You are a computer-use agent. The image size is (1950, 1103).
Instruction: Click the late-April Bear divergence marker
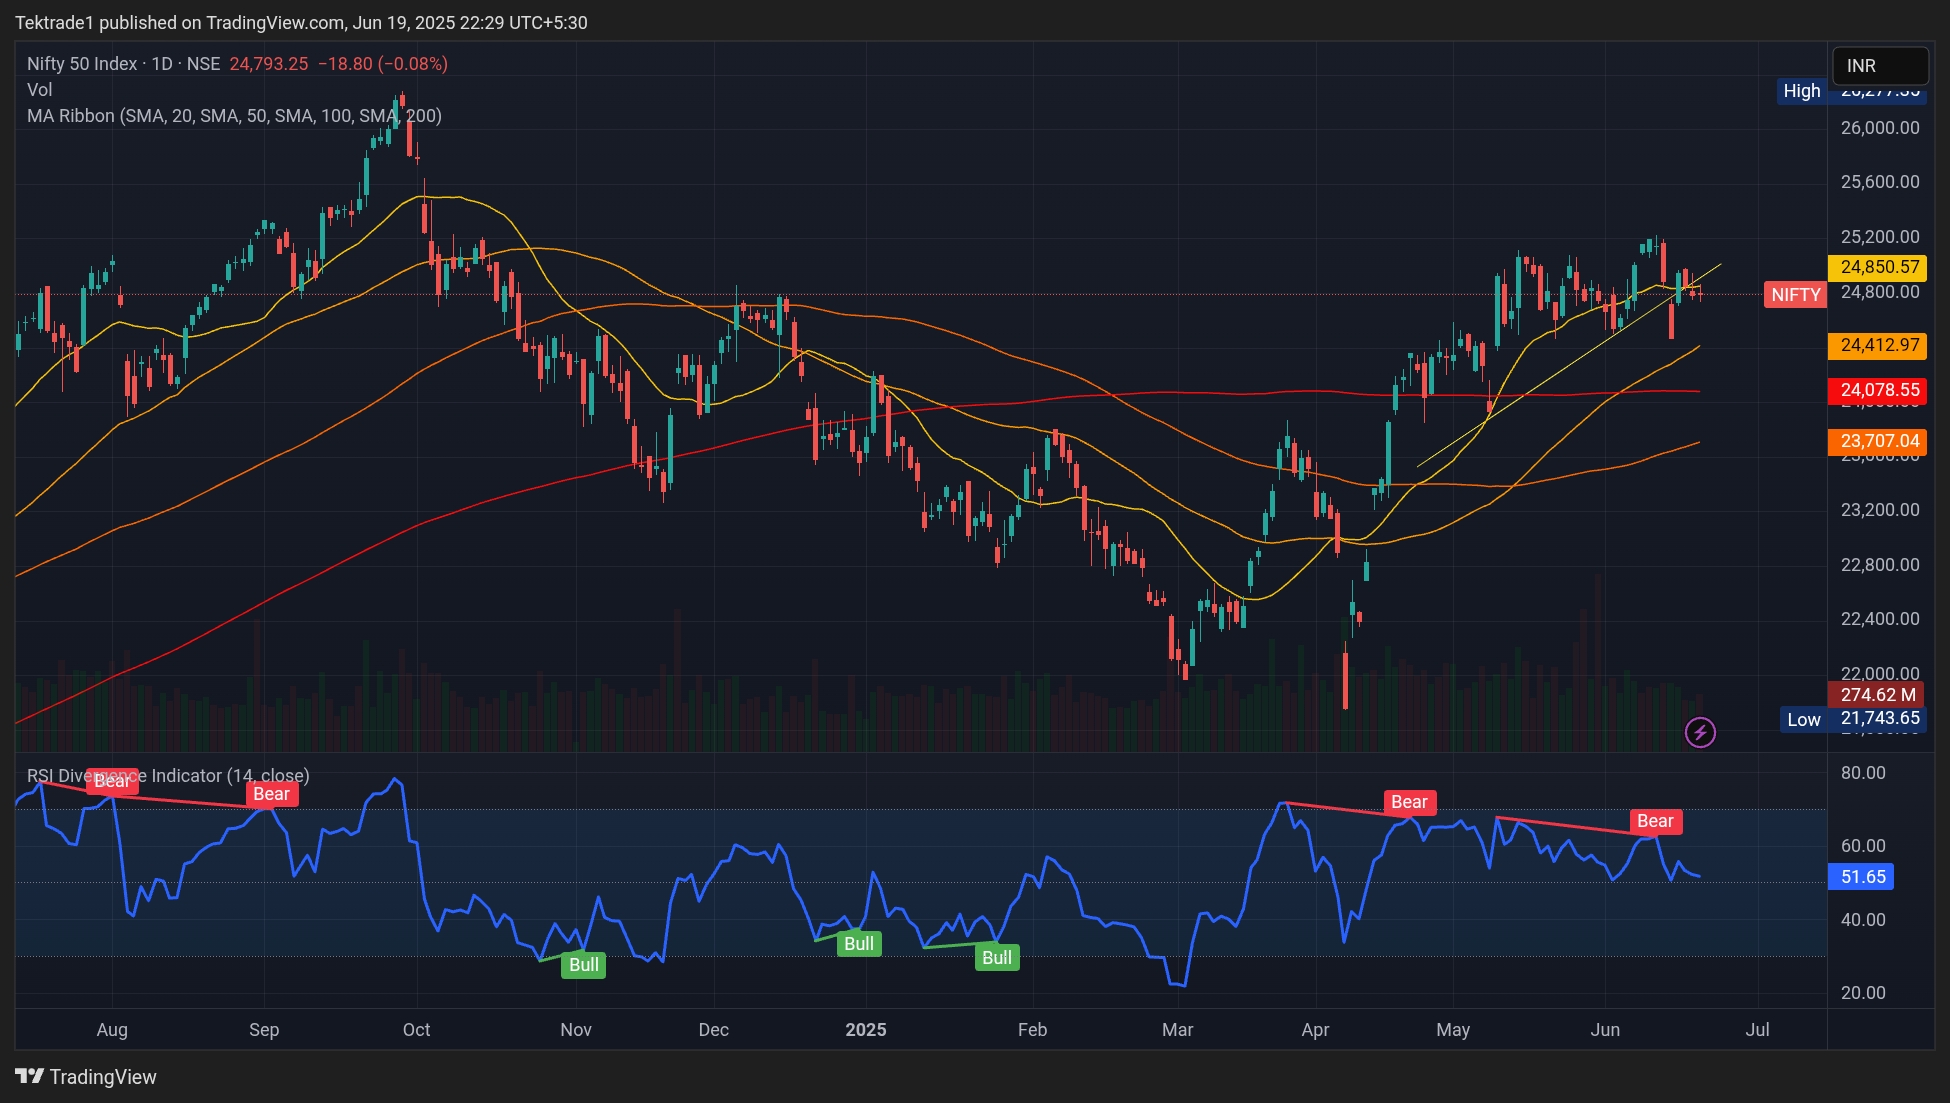coord(1409,802)
